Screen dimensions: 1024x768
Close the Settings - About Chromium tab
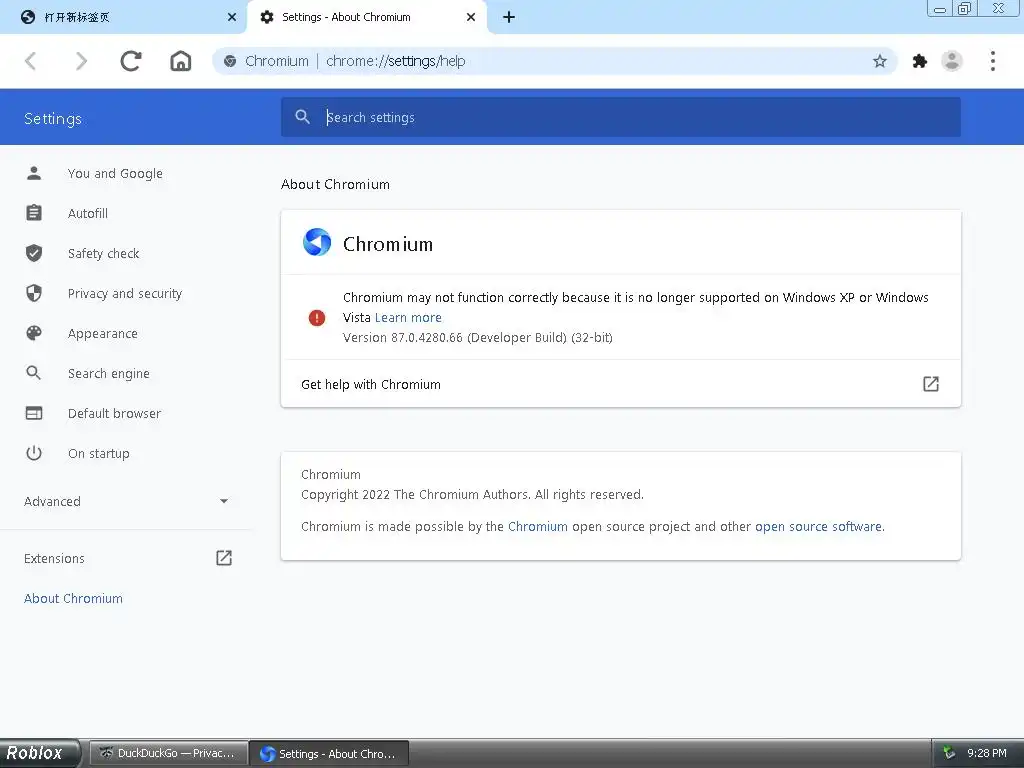pos(471,17)
